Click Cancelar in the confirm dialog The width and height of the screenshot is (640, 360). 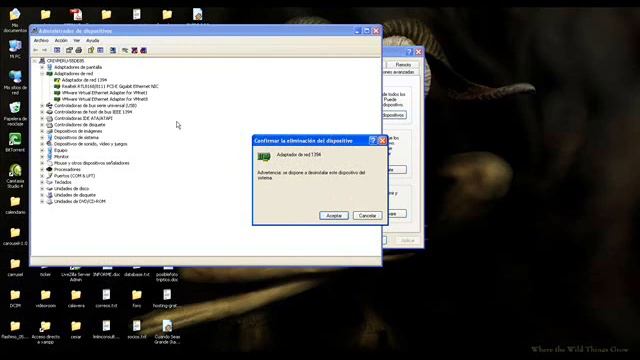click(x=367, y=216)
